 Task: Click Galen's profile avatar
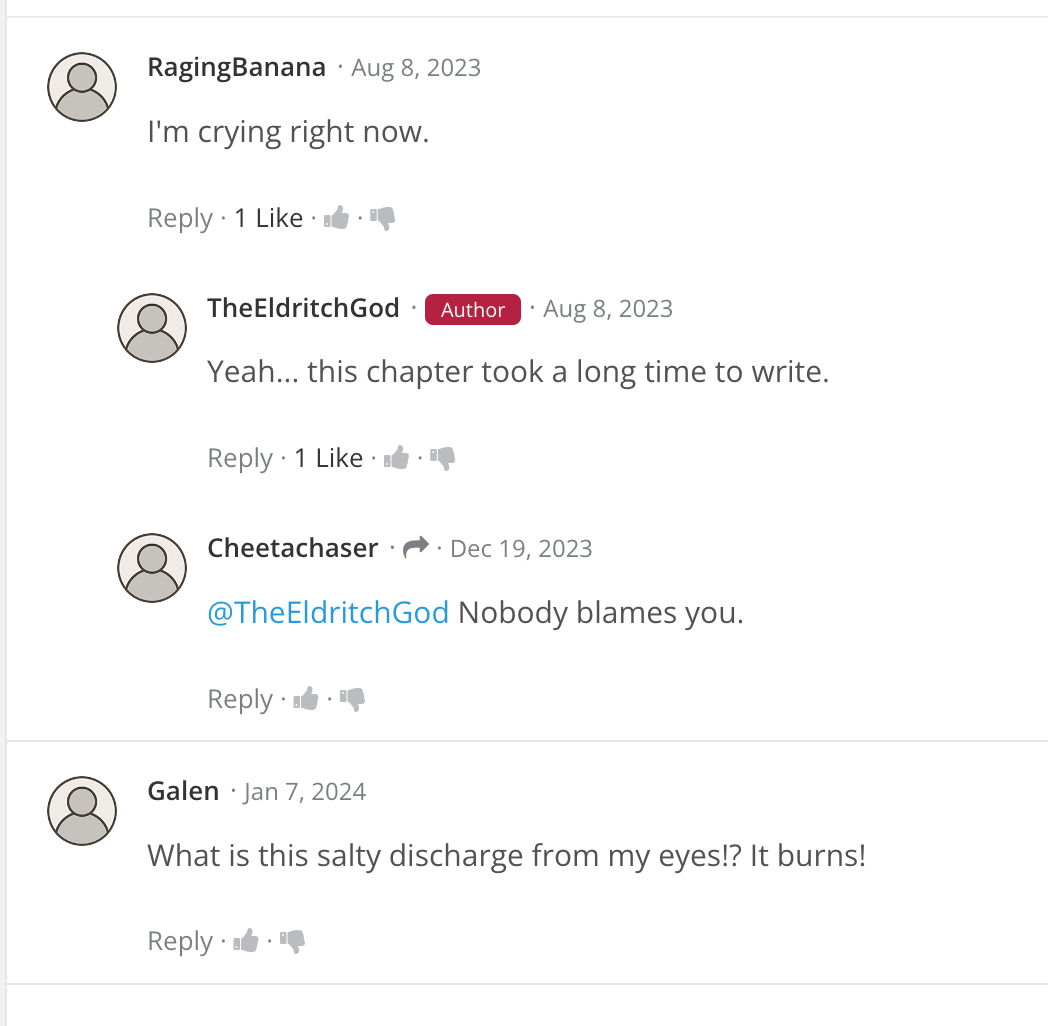click(82, 811)
